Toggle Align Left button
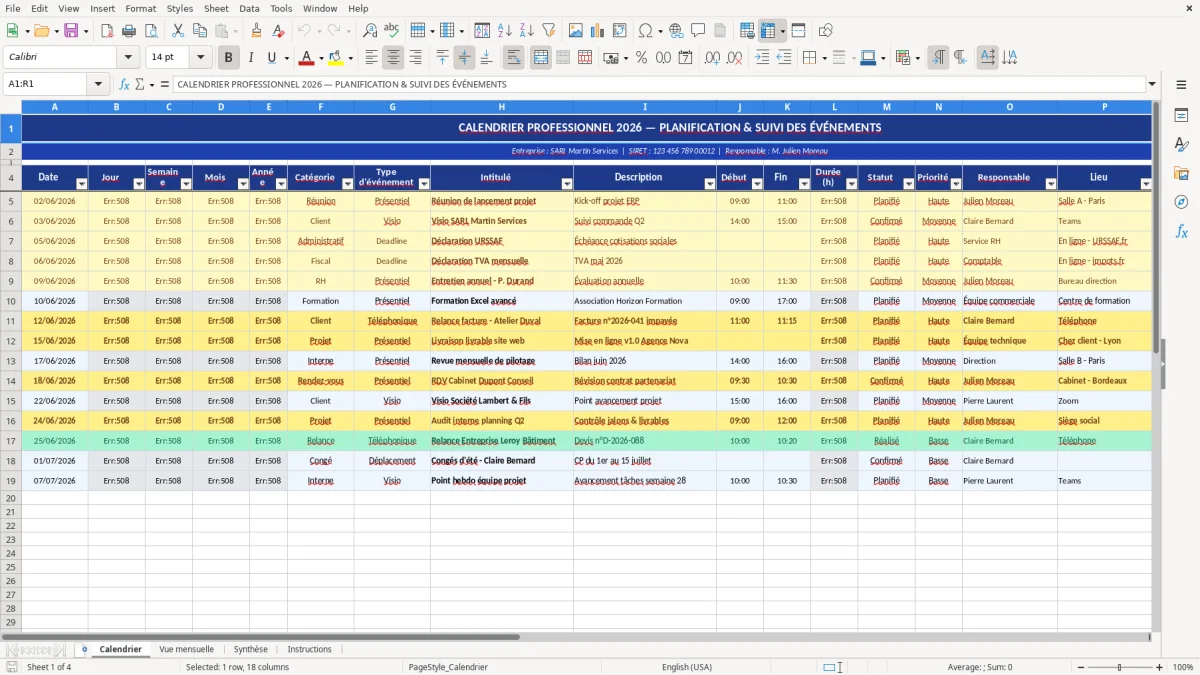 pos(372,58)
